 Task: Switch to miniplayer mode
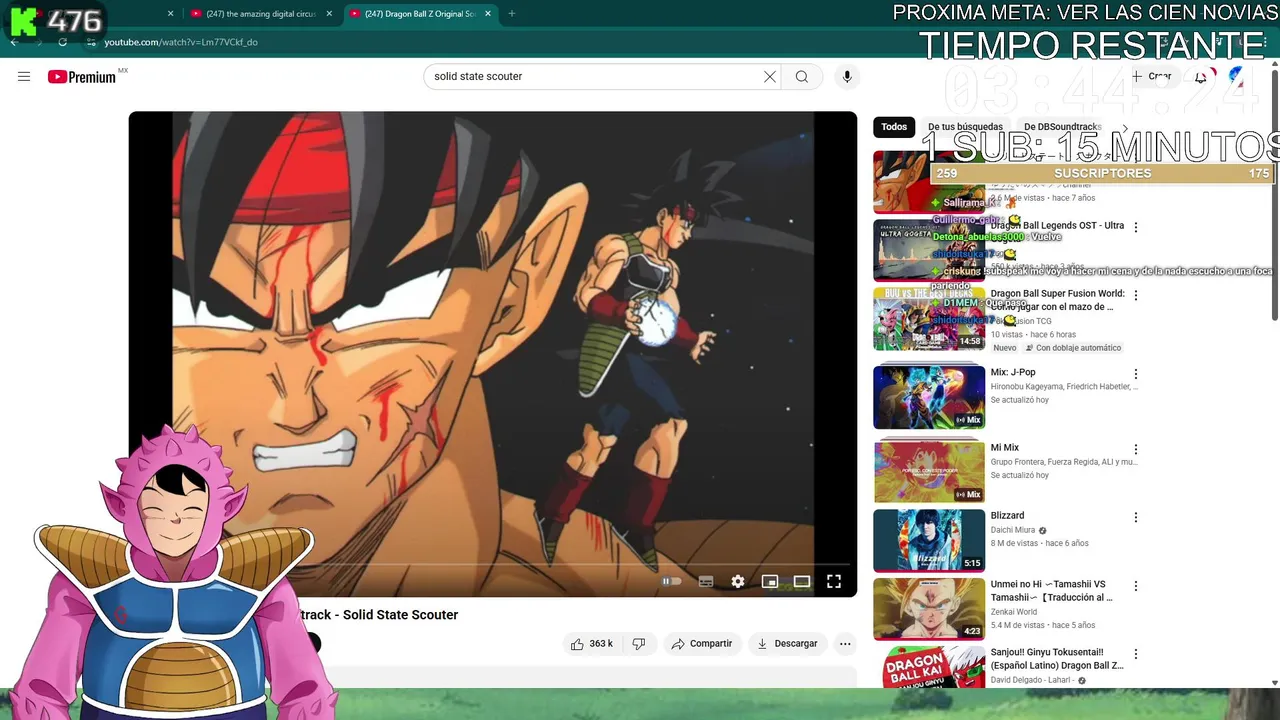[x=770, y=581]
